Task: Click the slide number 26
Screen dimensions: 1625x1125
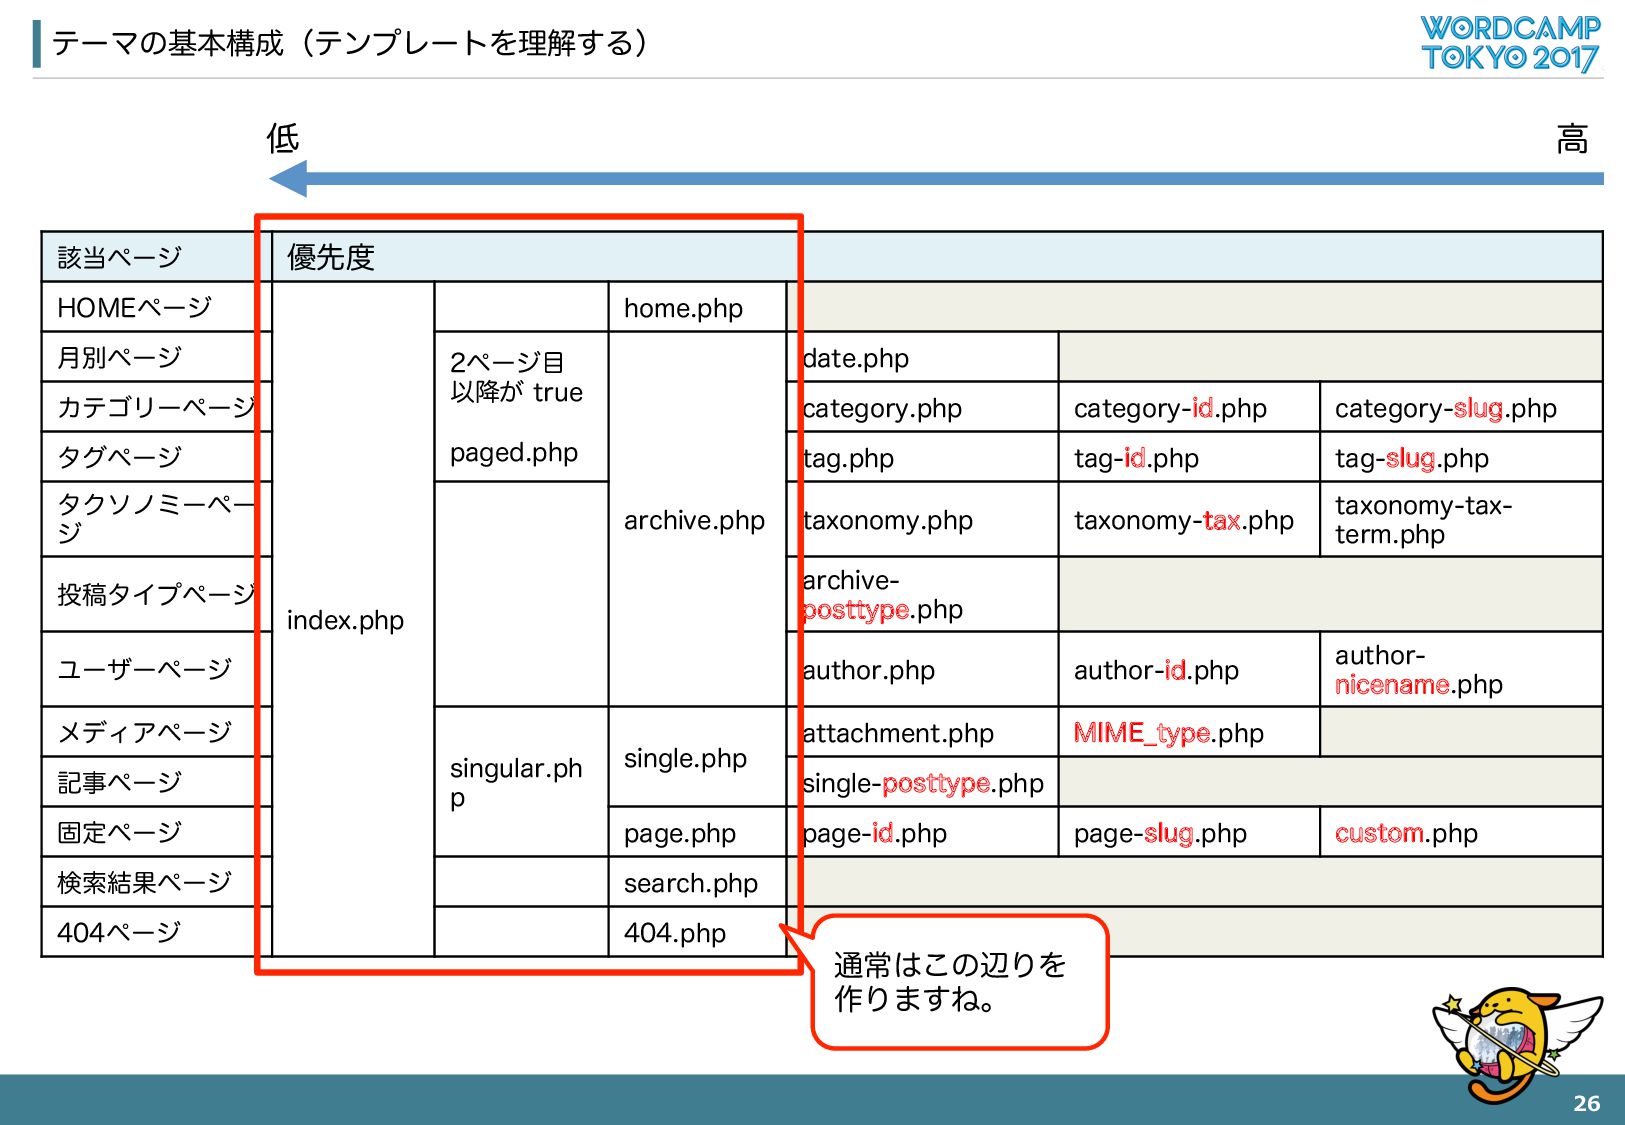Action: (x=1586, y=1103)
